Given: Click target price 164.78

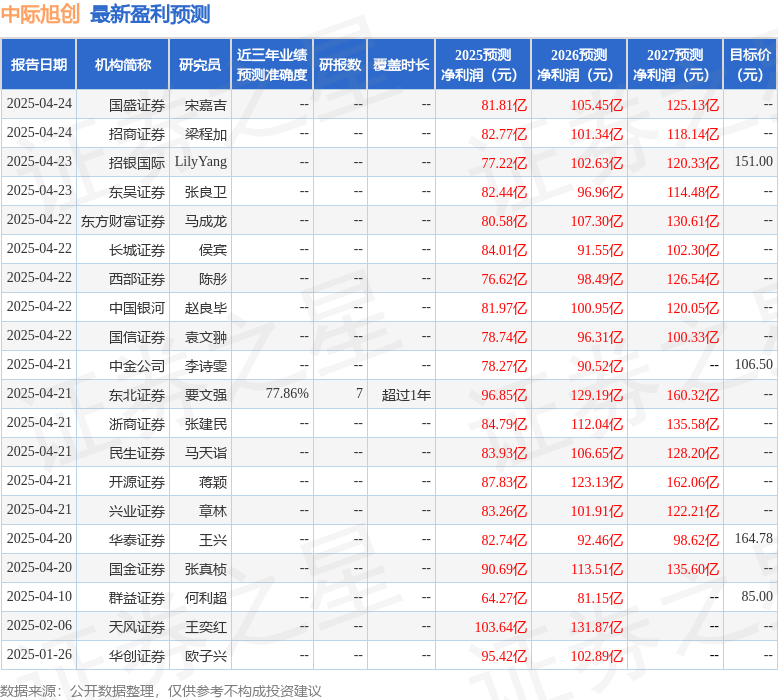Looking at the screenshot, I should click(x=754, y=538).
